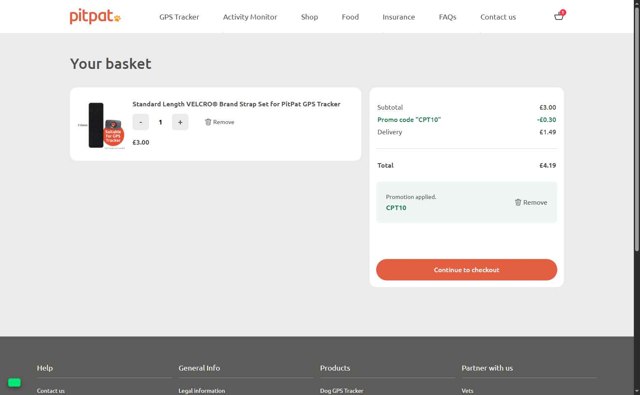
Task: Open Legal information footer link
Action: pyautogui.click(x=202, y=391)
